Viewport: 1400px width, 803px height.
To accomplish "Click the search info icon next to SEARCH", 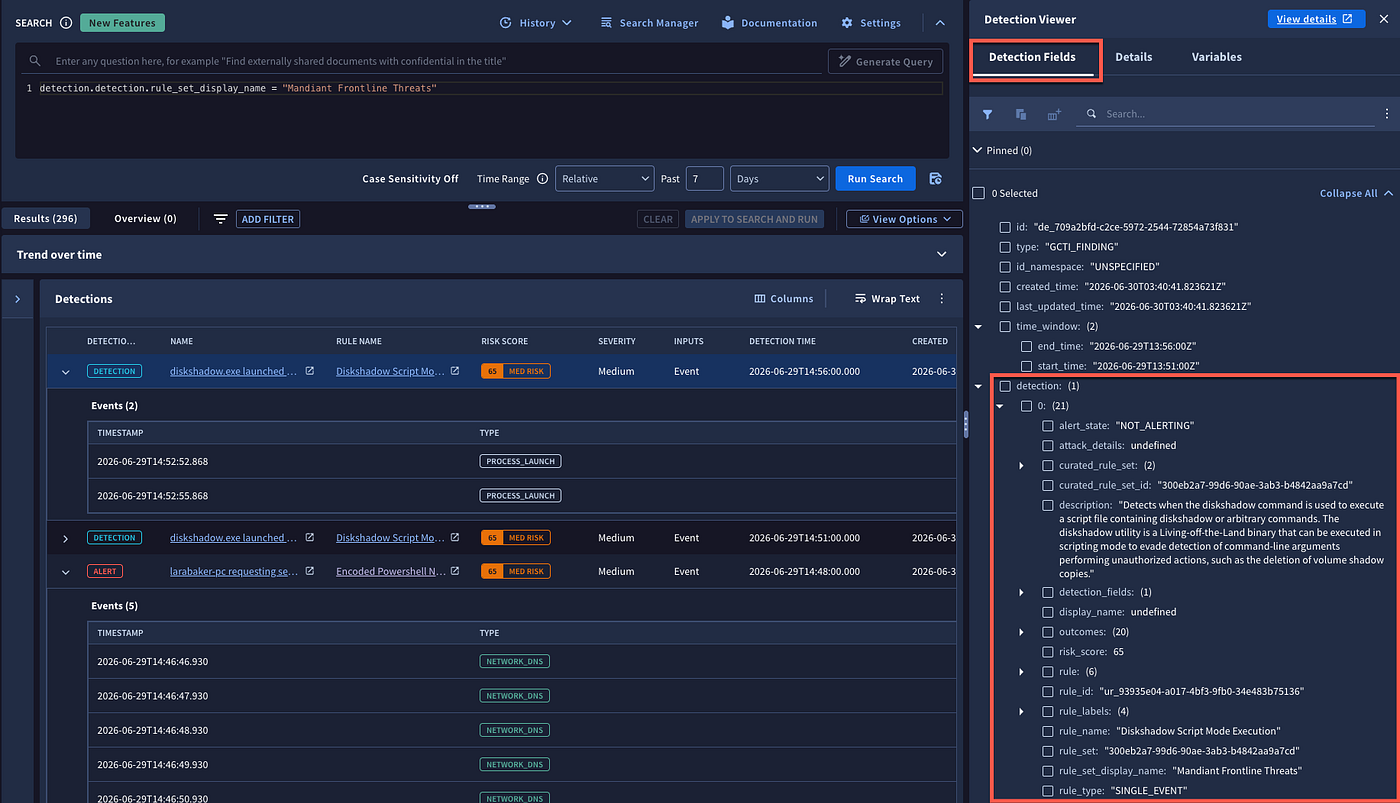I will pyautogui.click(x=66, y=23).
